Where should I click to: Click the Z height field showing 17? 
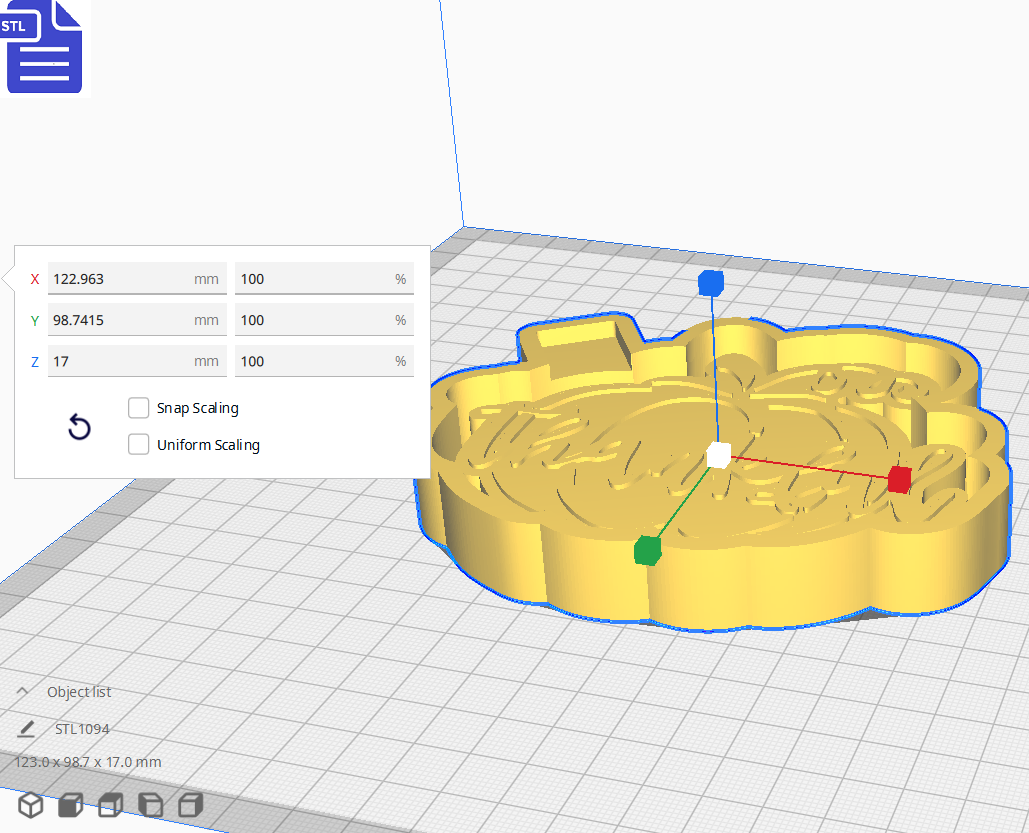click(137, 361)
